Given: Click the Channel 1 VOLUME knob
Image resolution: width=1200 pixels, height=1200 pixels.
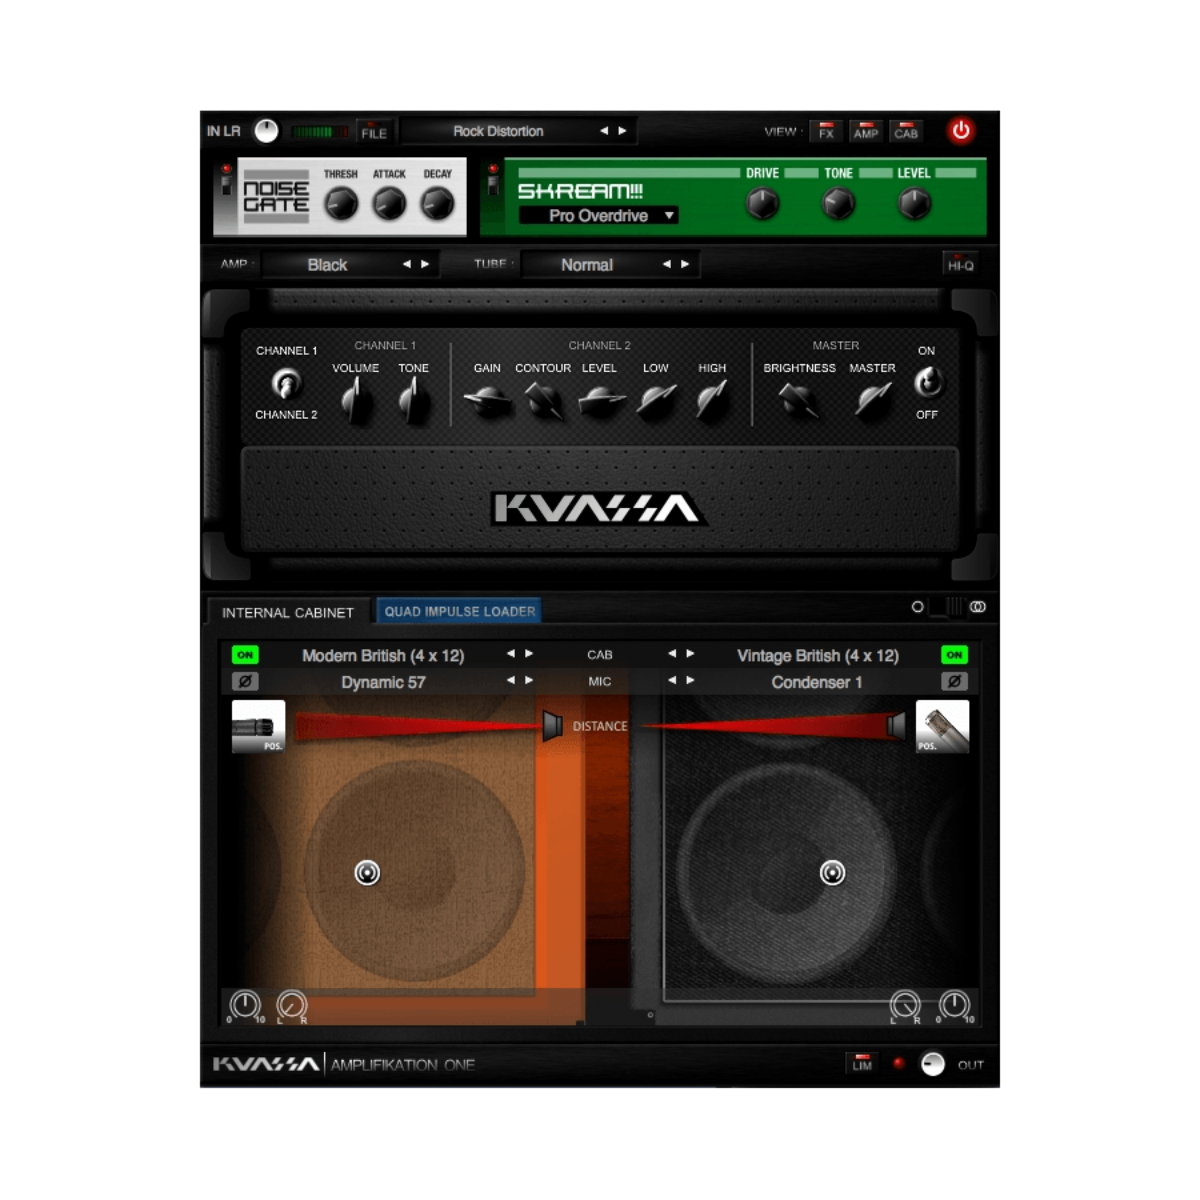Looking at the screenshot, I should click(x=355, y=401).
